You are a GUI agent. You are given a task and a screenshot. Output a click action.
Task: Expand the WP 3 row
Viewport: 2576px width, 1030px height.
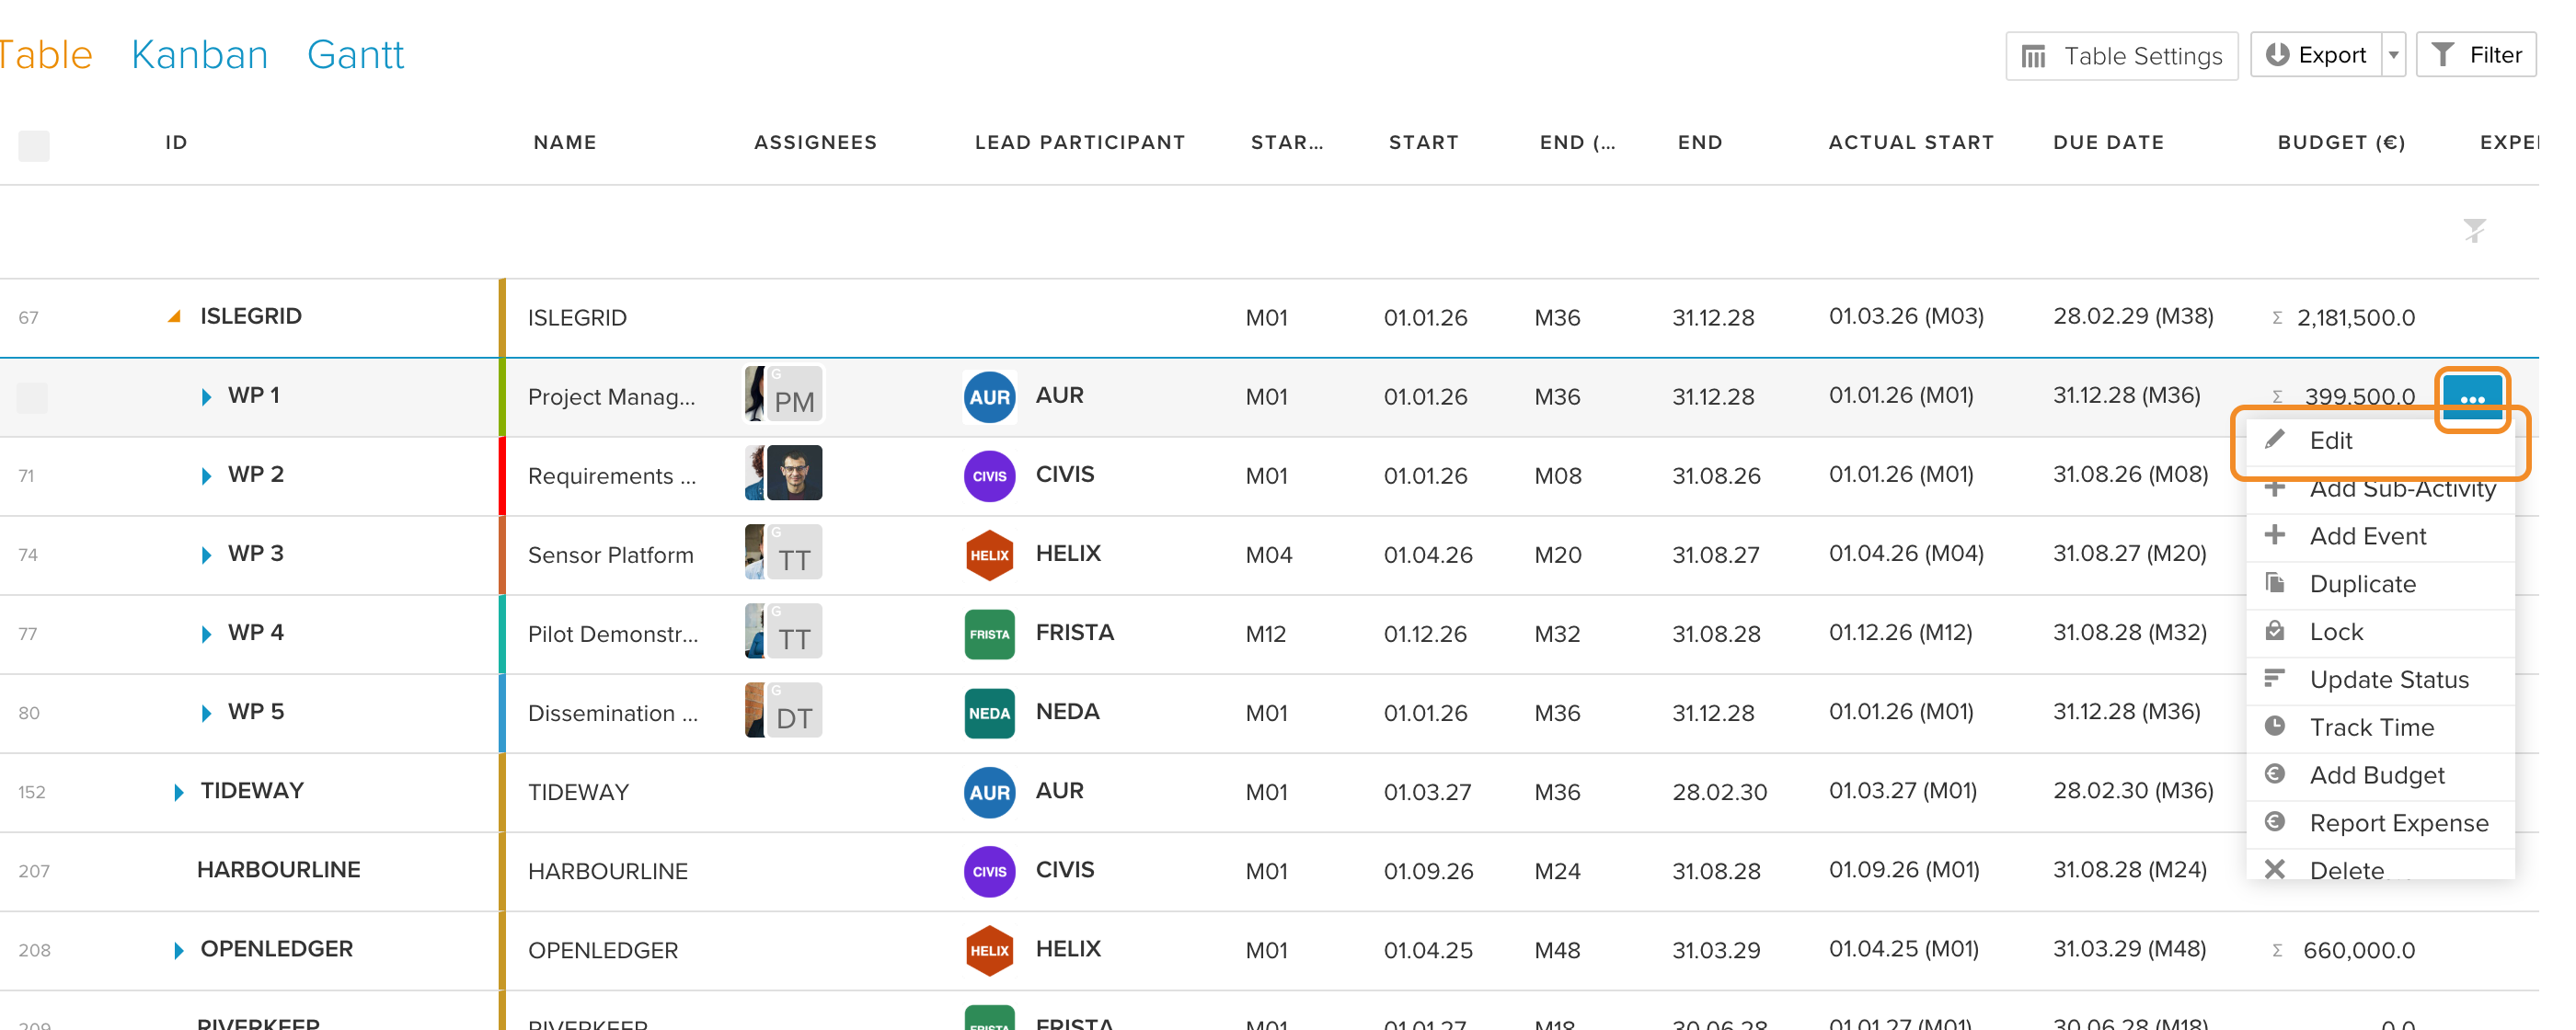pyautogui.click(x=206, y=555)
